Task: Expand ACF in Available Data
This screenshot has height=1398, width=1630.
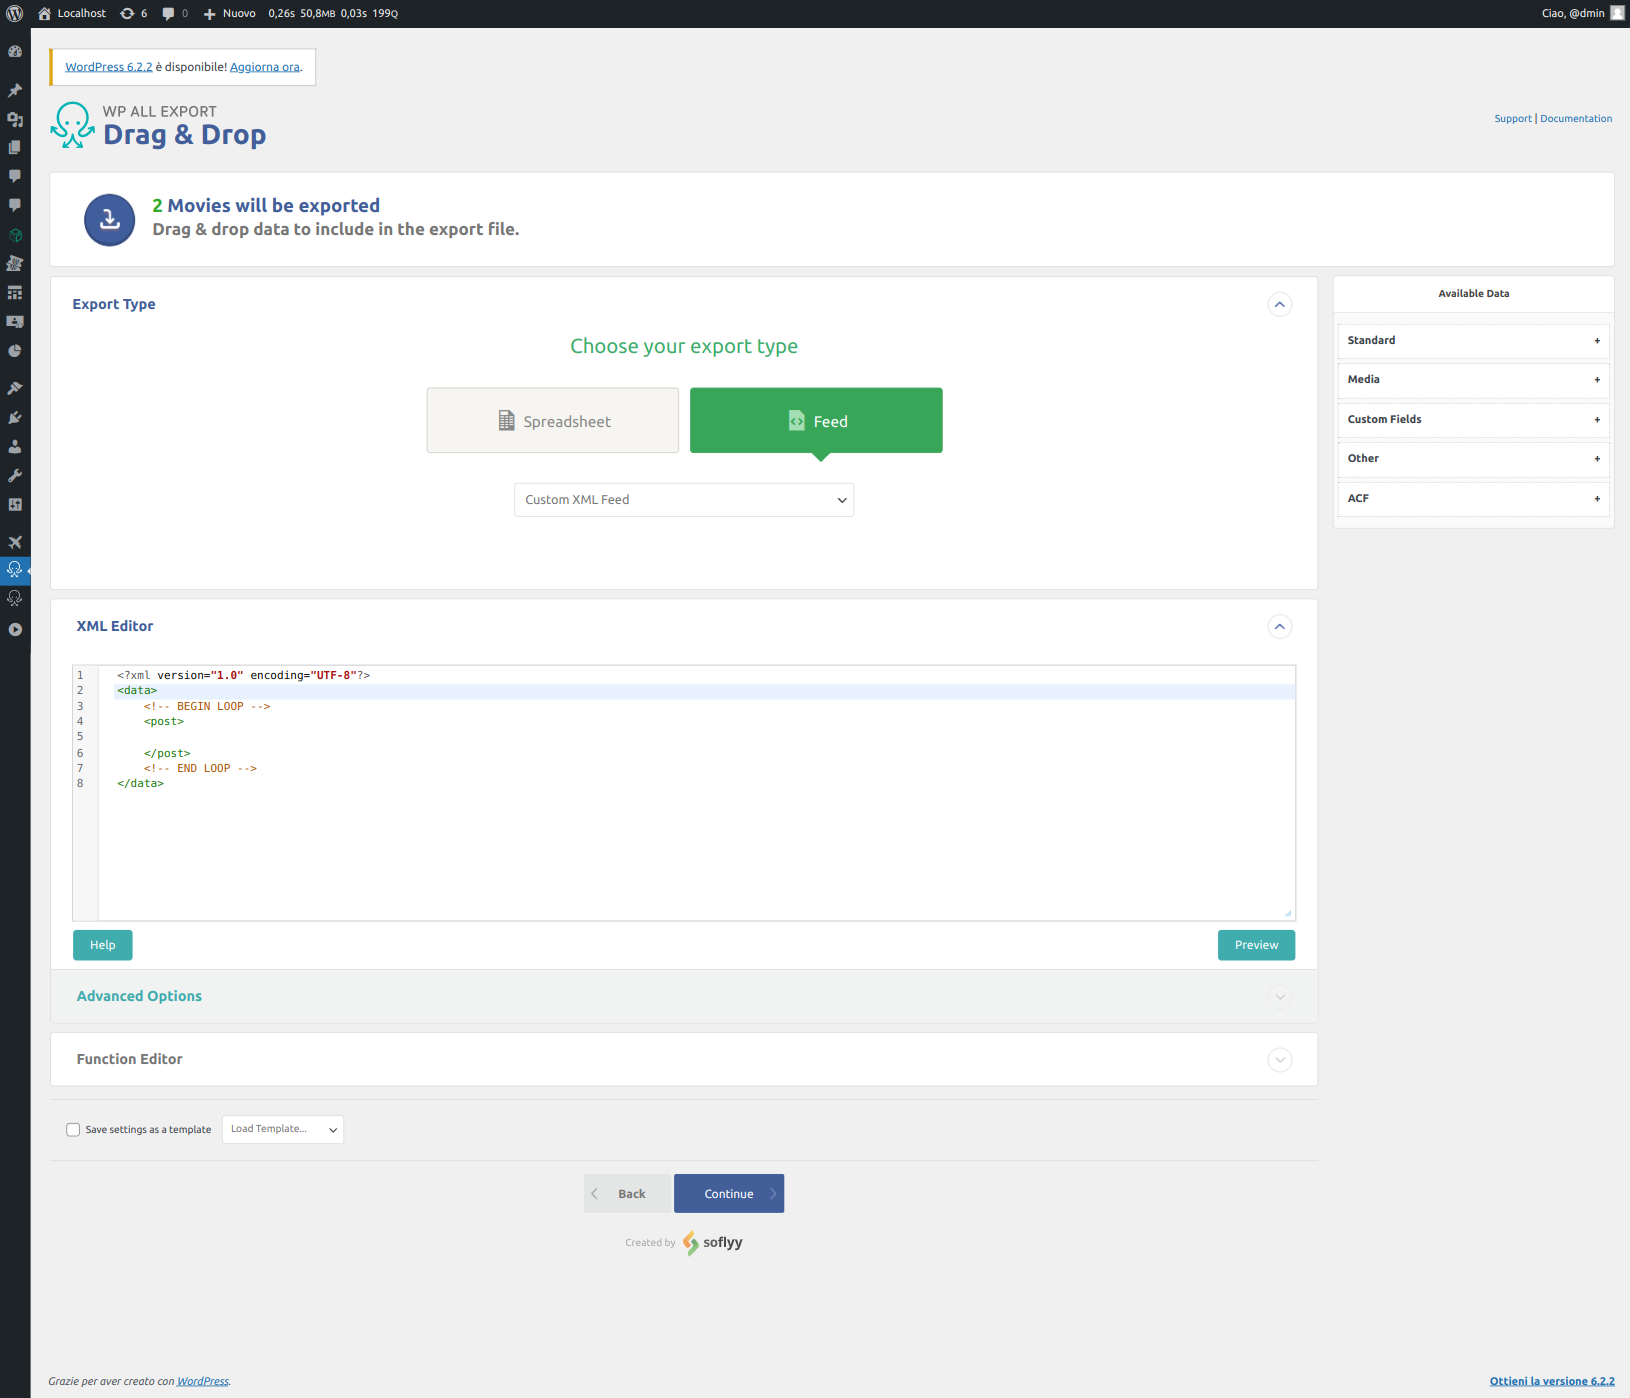Action: 1473,499
